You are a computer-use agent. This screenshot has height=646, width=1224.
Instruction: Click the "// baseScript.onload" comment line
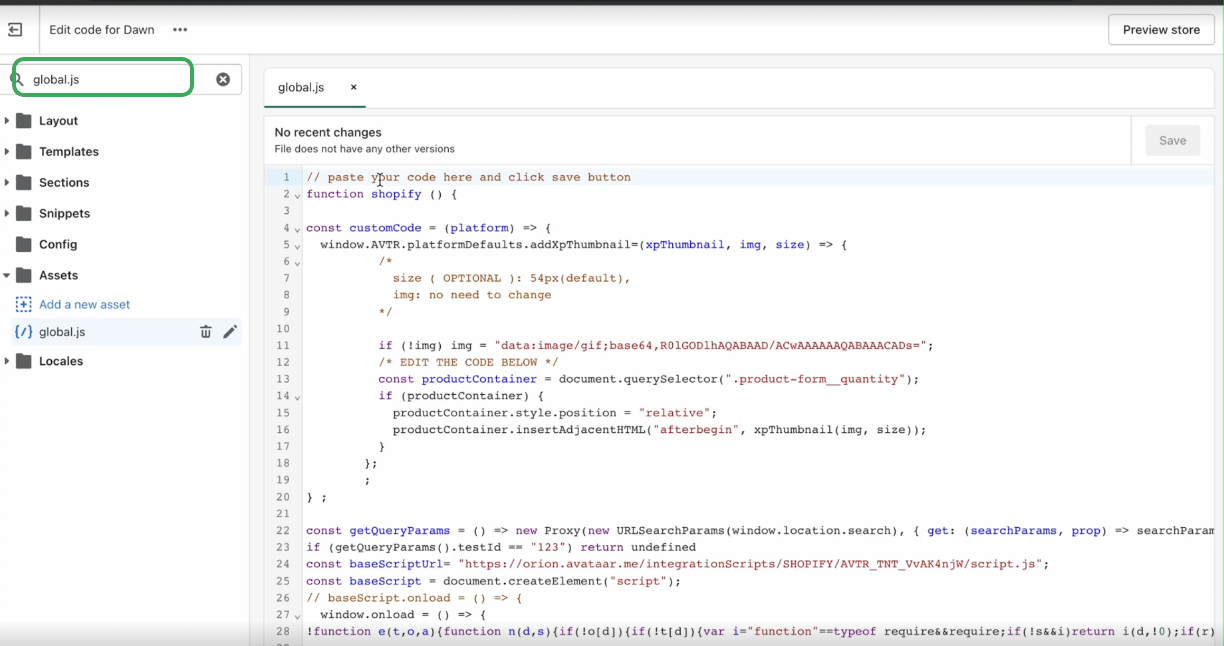click(x=414, y=598)
